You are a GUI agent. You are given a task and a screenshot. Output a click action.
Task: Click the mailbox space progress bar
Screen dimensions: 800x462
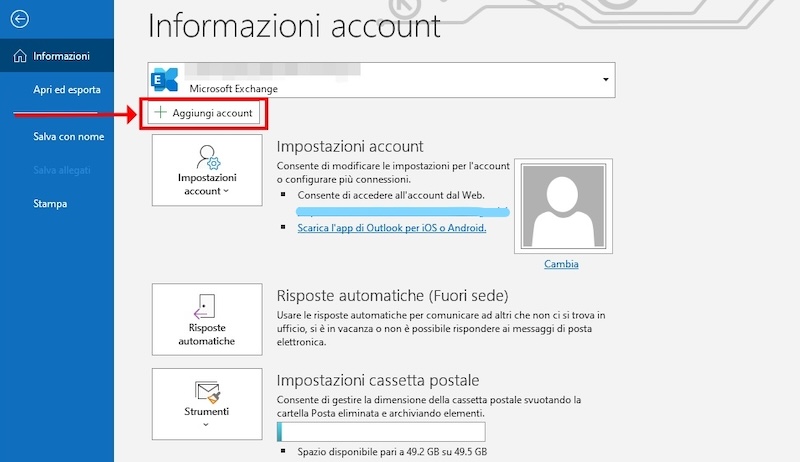381,432
